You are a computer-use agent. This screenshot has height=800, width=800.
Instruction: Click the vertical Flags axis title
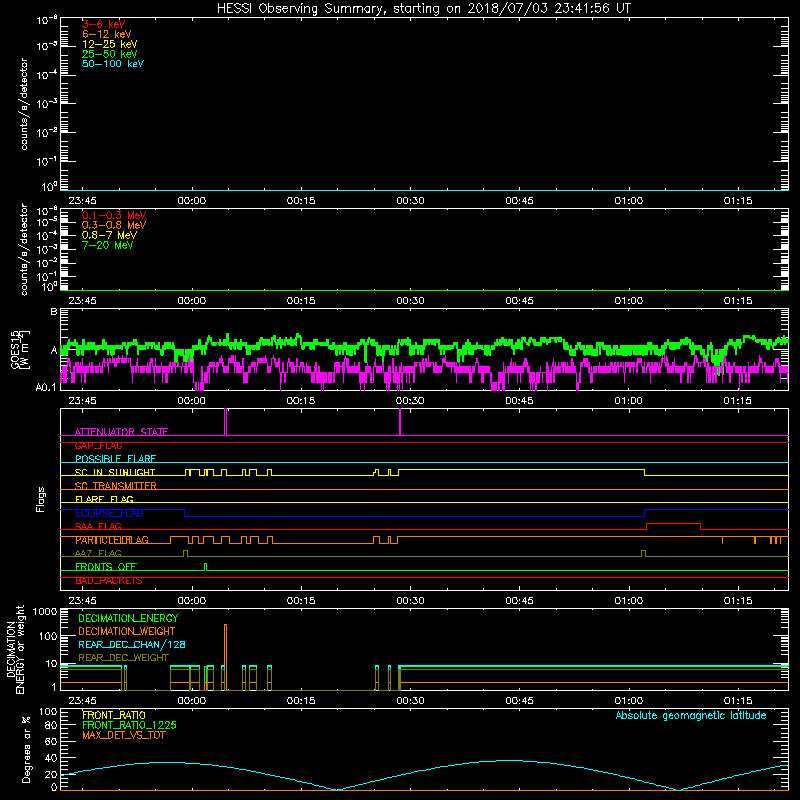pos(41,499)
